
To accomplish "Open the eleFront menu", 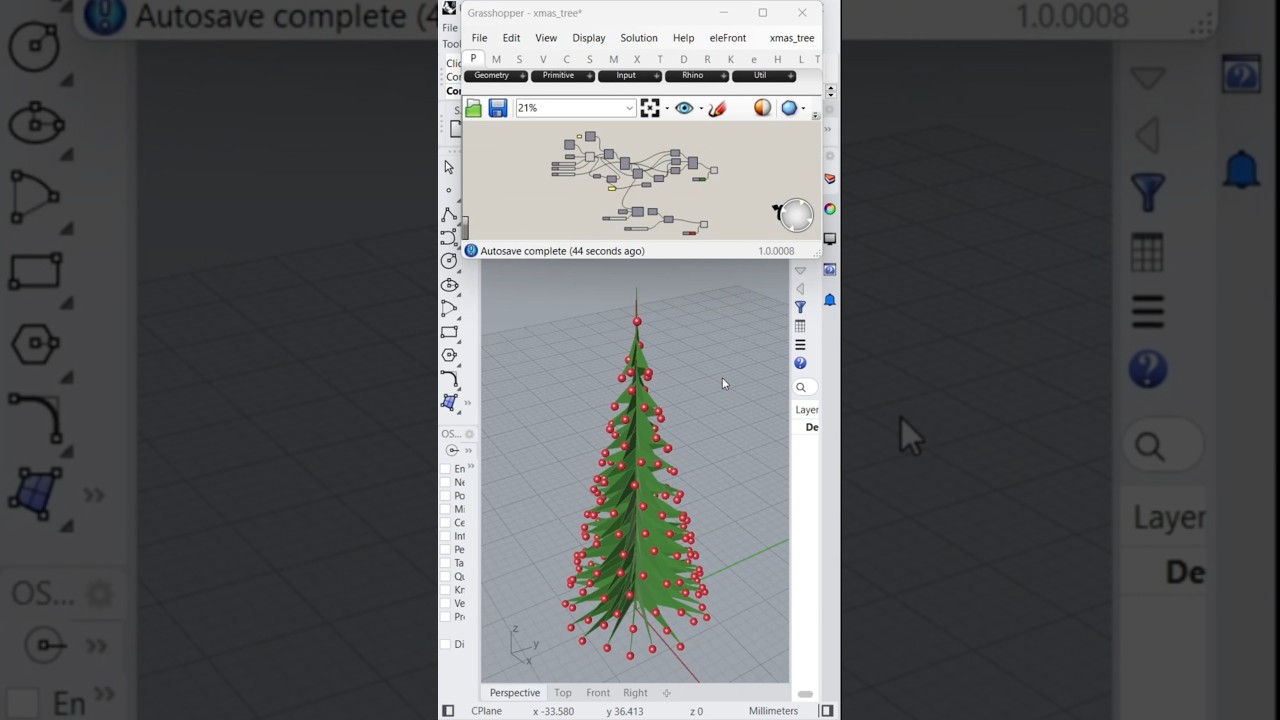I will coord(728,38).
